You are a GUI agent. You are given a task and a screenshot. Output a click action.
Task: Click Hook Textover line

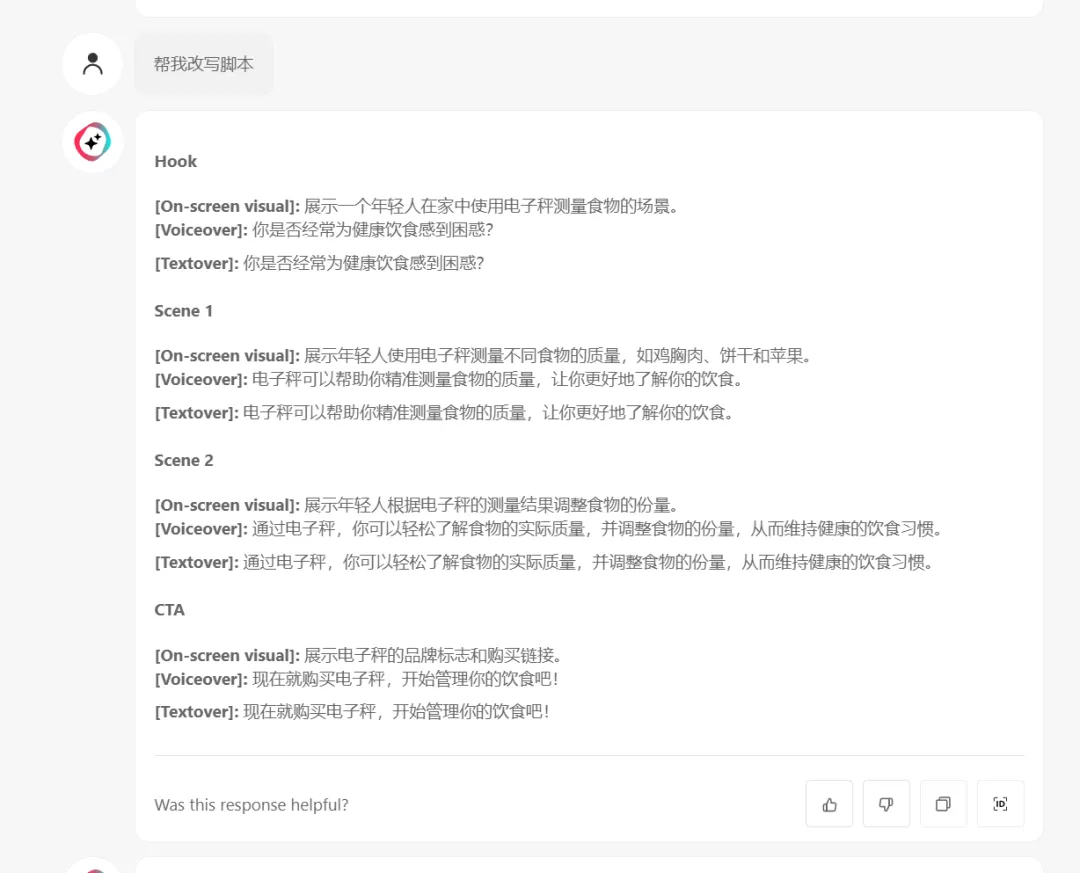click(x=320, y=263)
